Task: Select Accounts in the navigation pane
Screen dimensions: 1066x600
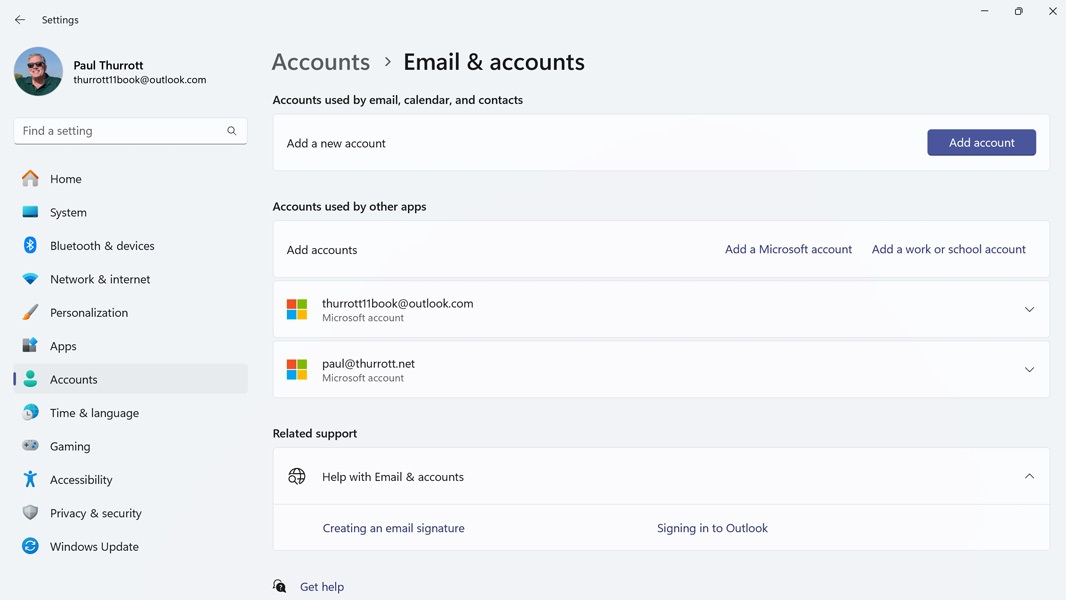Action: pyautogui.click(x=73, y=379)
